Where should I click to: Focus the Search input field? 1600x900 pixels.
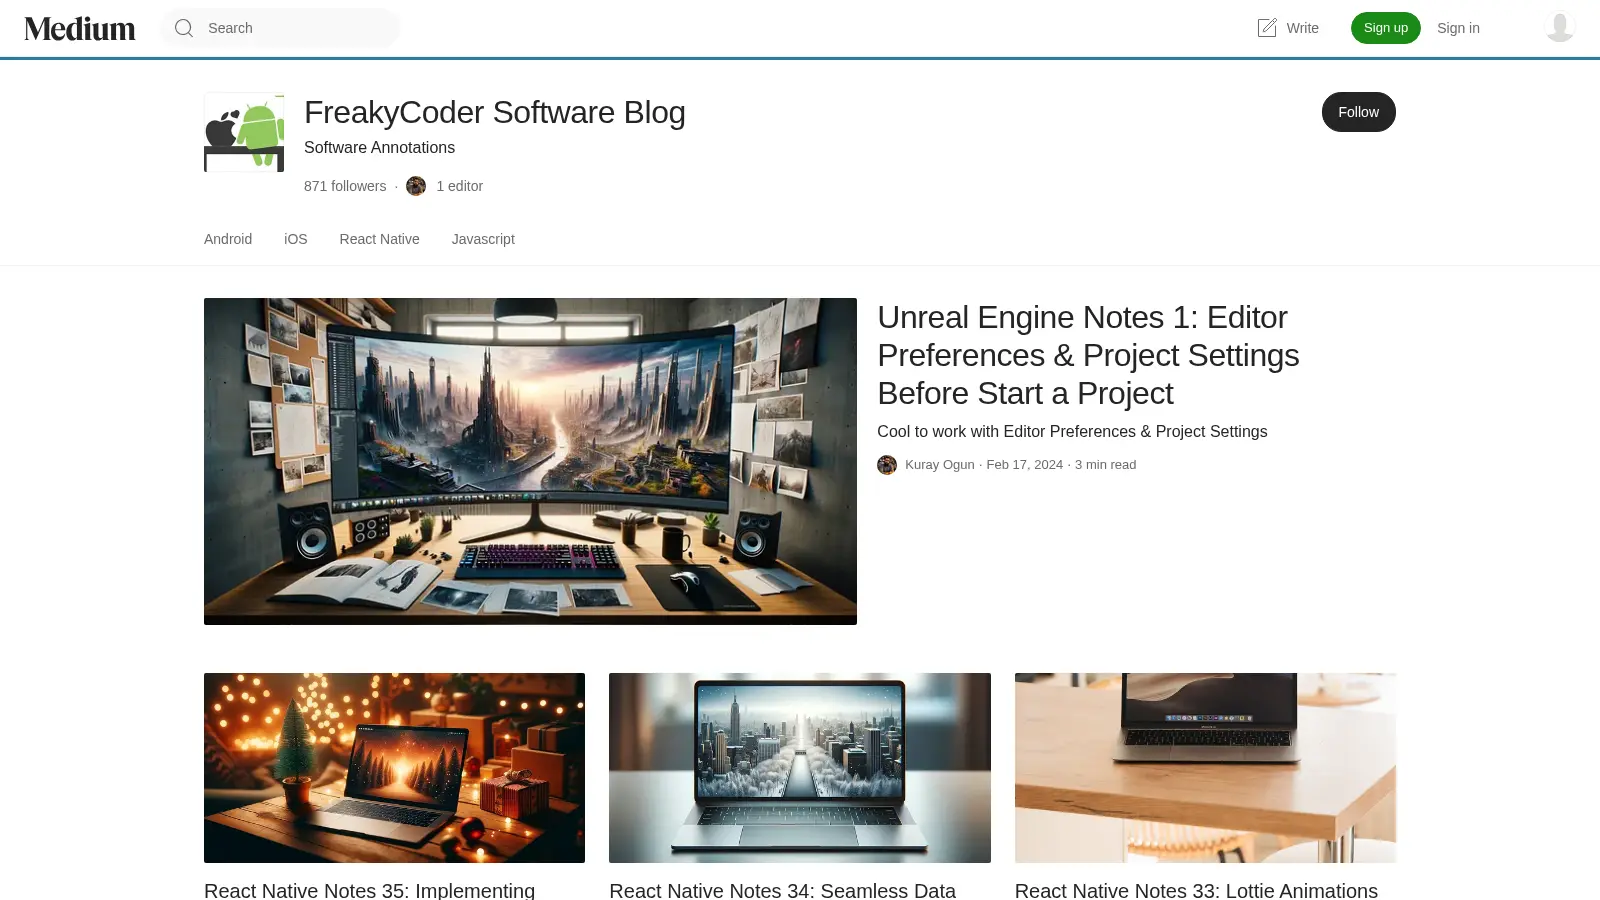[x=299, y=28]
